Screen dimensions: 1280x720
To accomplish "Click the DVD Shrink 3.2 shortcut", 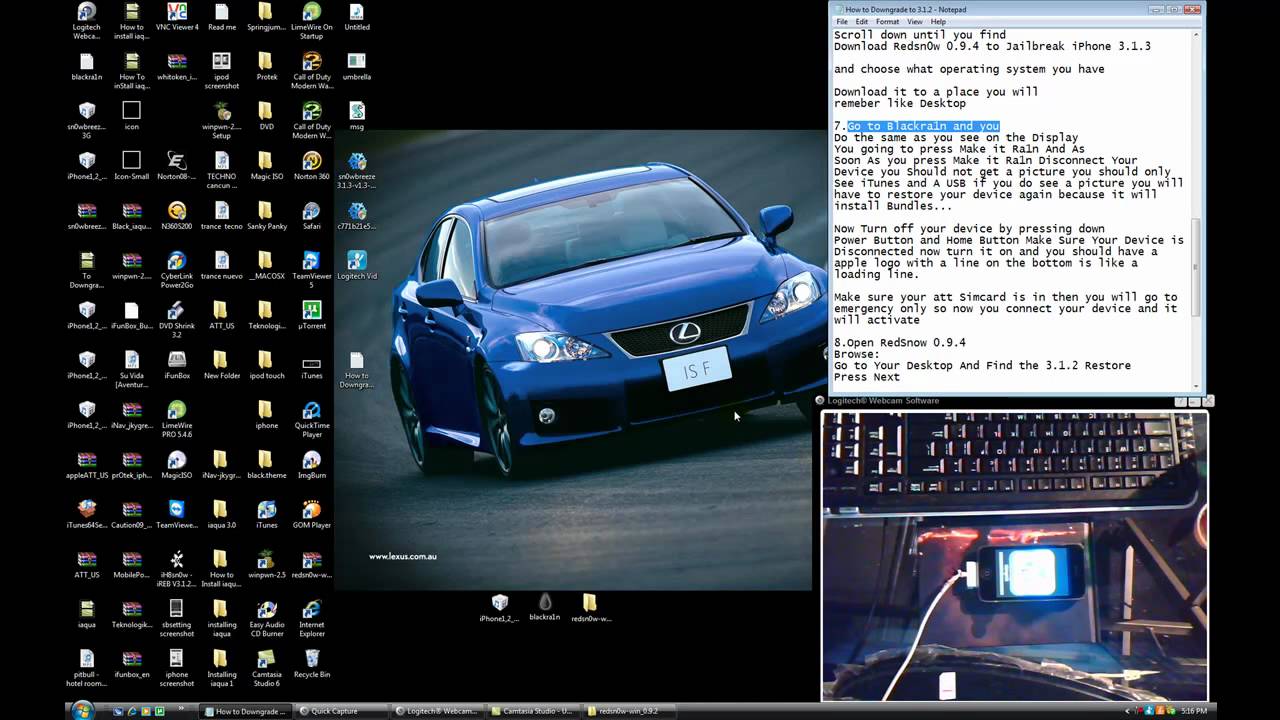I will [x=177, y=320].
